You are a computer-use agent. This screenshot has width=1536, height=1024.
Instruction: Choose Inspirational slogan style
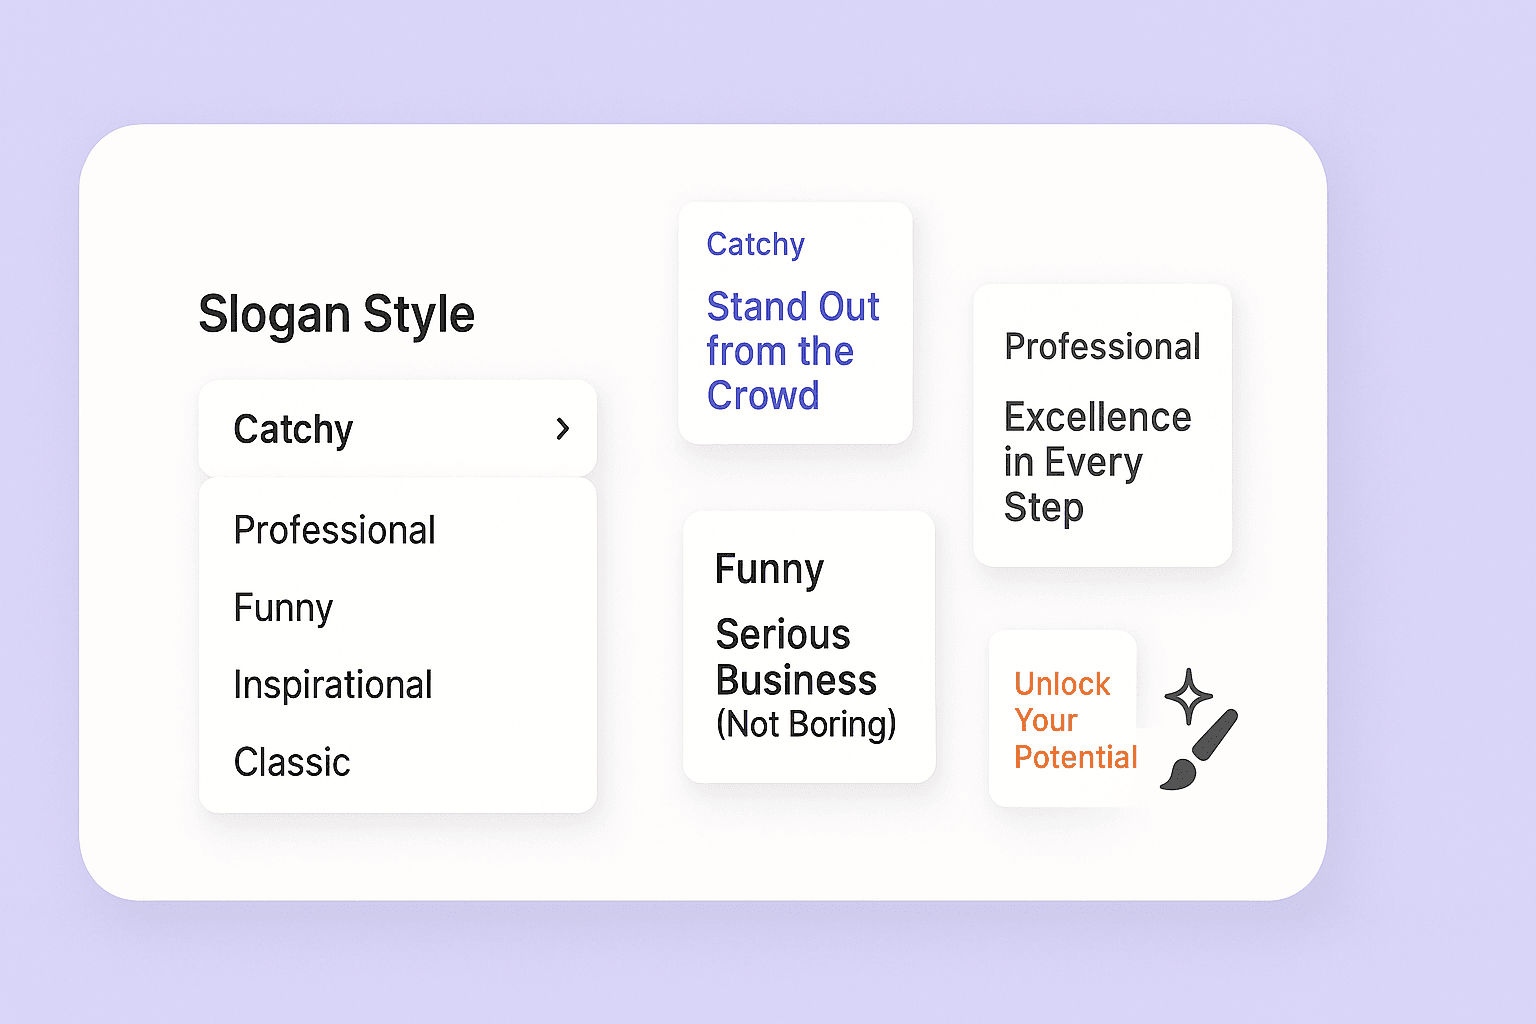[332, 684]
